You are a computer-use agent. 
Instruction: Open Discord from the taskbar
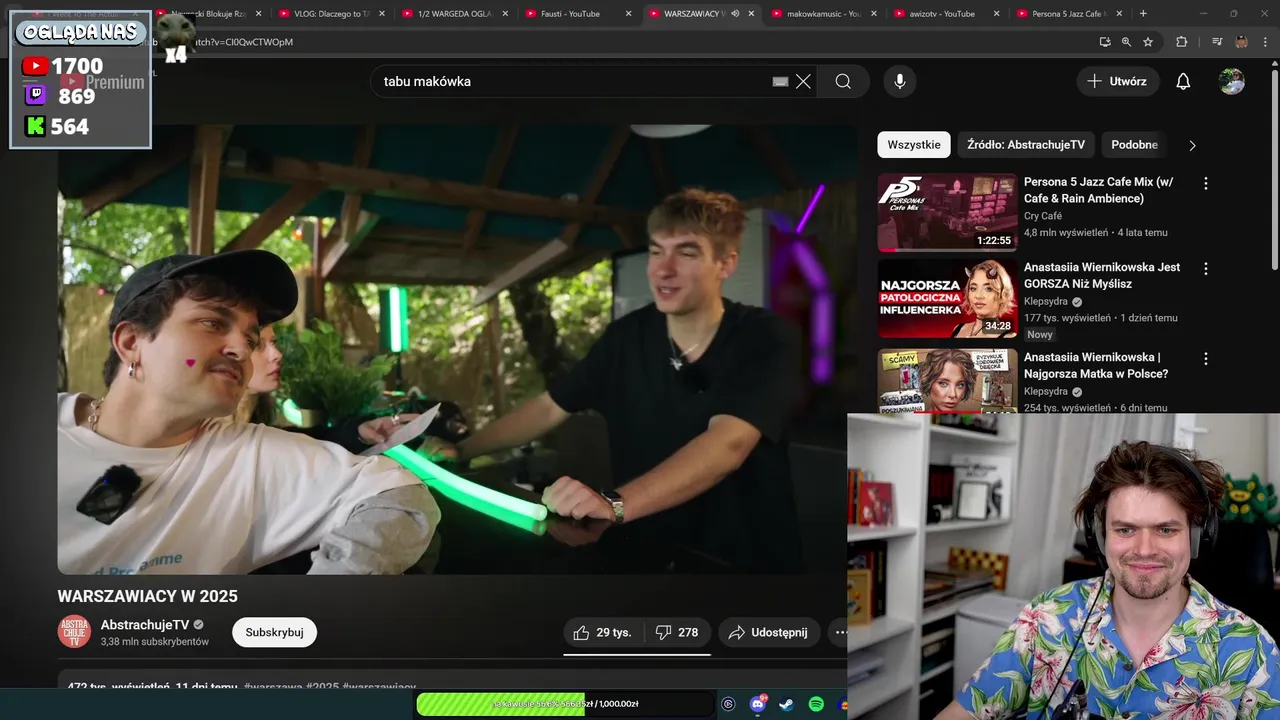758,704
